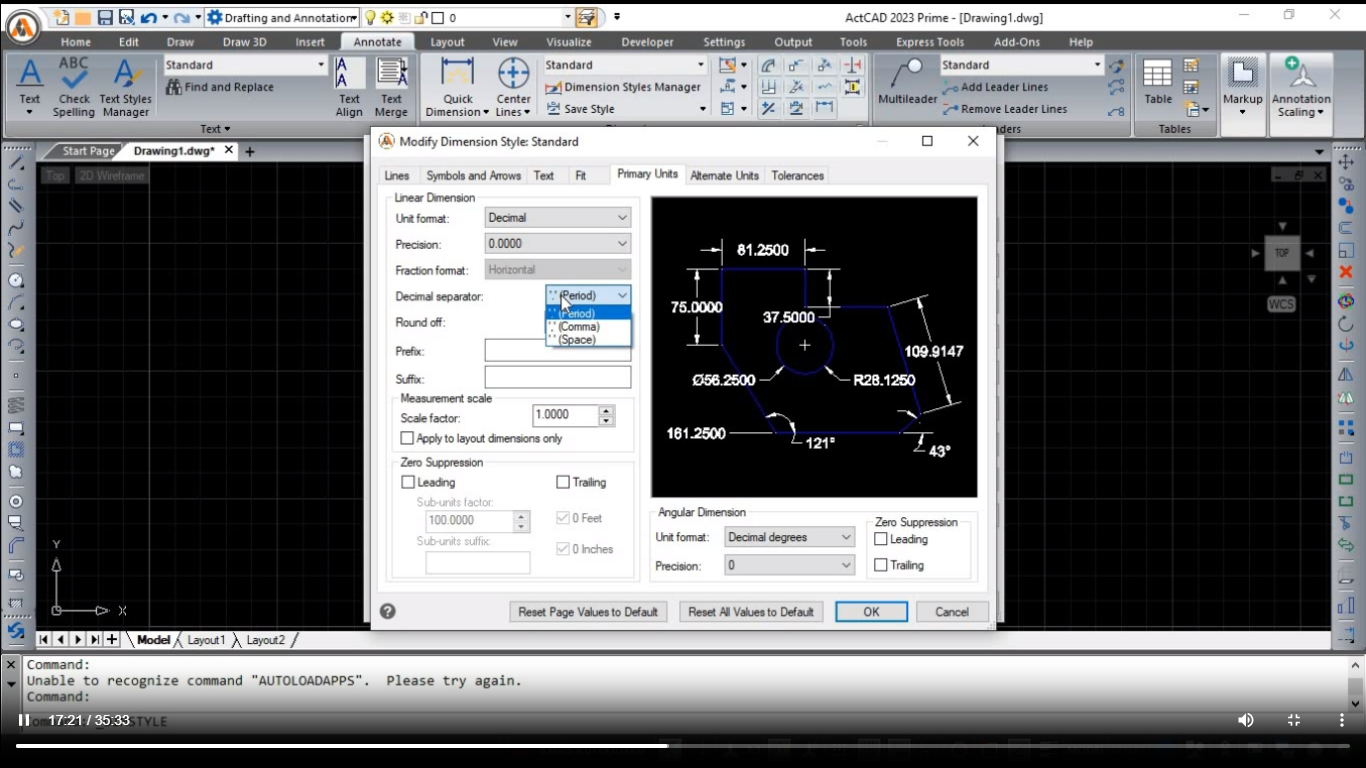
Task: Run Check Spelling tool
Action: tap(74, 86)
